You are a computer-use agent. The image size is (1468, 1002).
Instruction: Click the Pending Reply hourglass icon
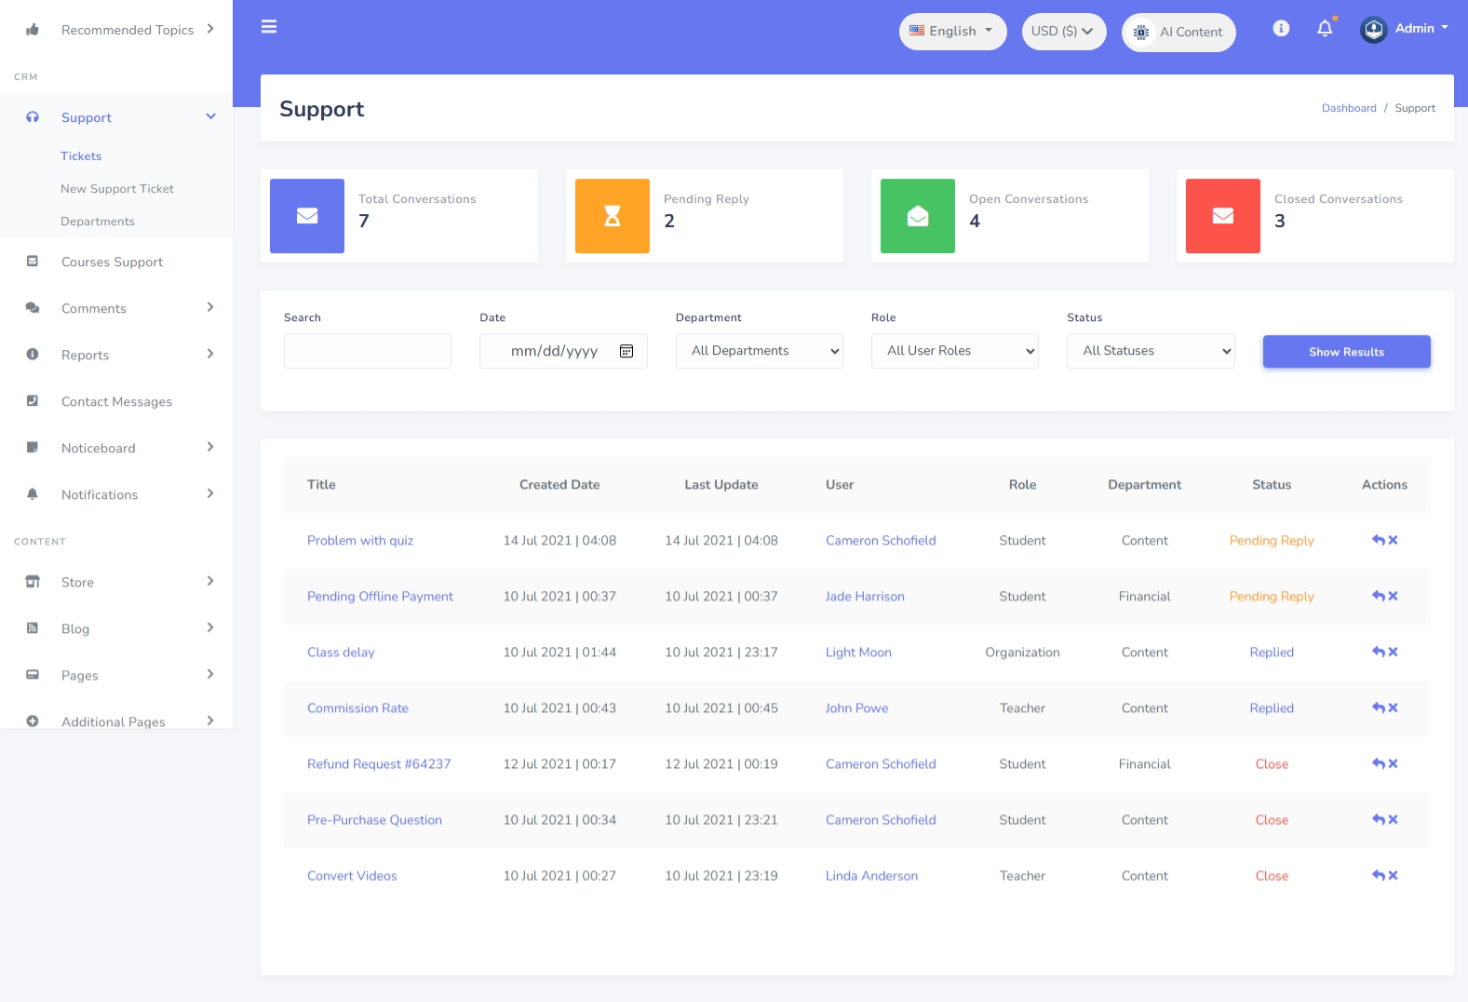click(612, 216)
